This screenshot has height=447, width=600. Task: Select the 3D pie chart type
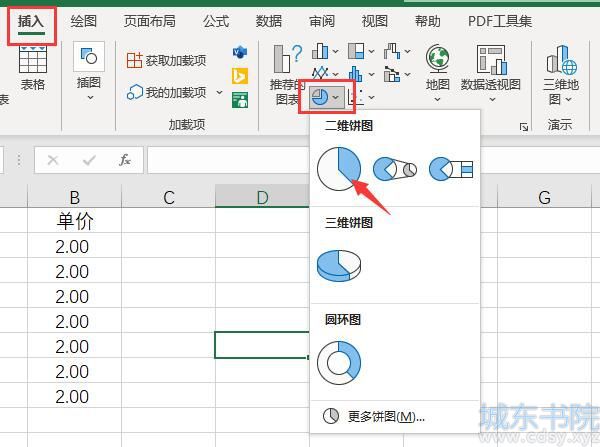coord(339,266)
